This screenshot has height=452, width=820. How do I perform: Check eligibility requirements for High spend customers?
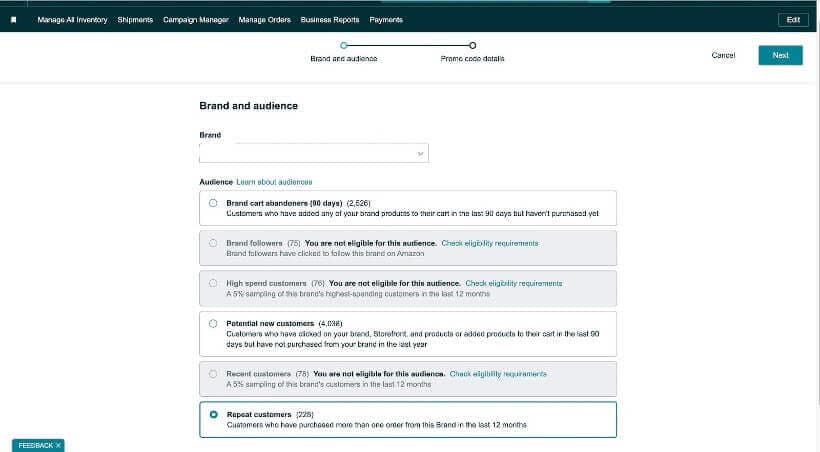[x=513, y=283]
